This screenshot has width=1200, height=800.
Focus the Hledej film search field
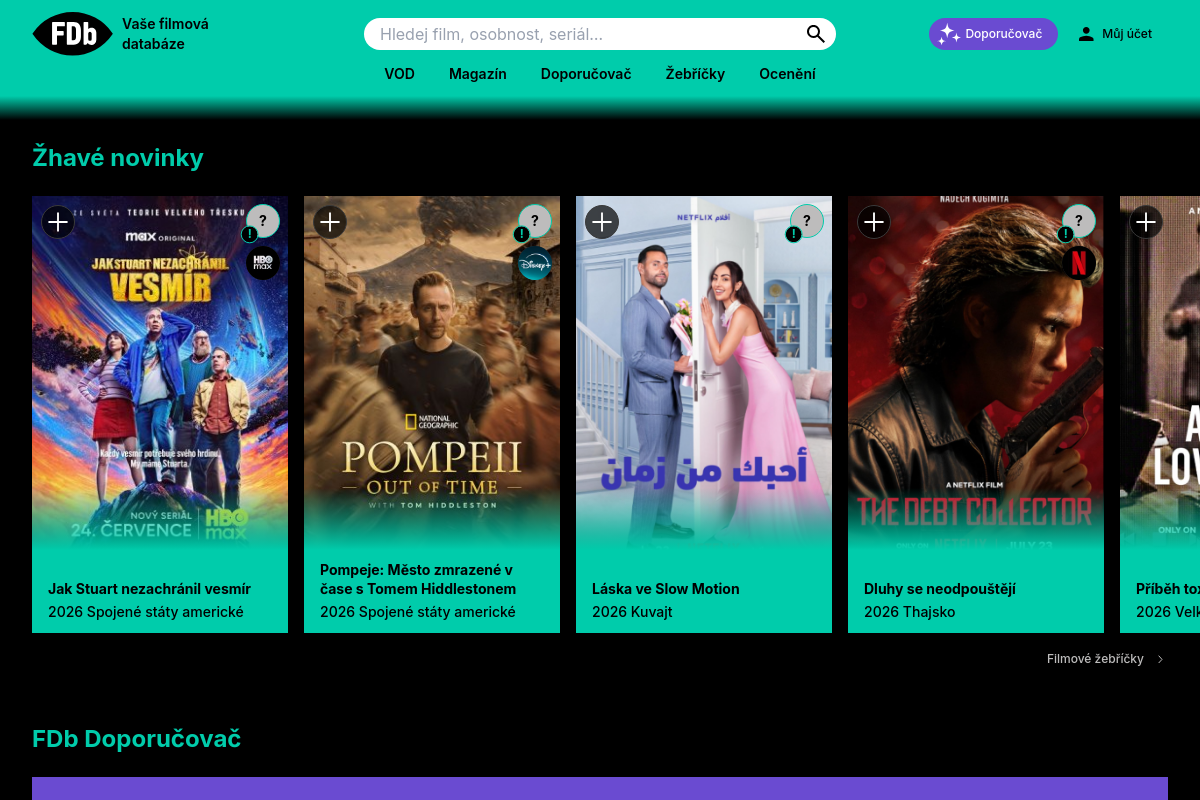[x=585, y=34]
